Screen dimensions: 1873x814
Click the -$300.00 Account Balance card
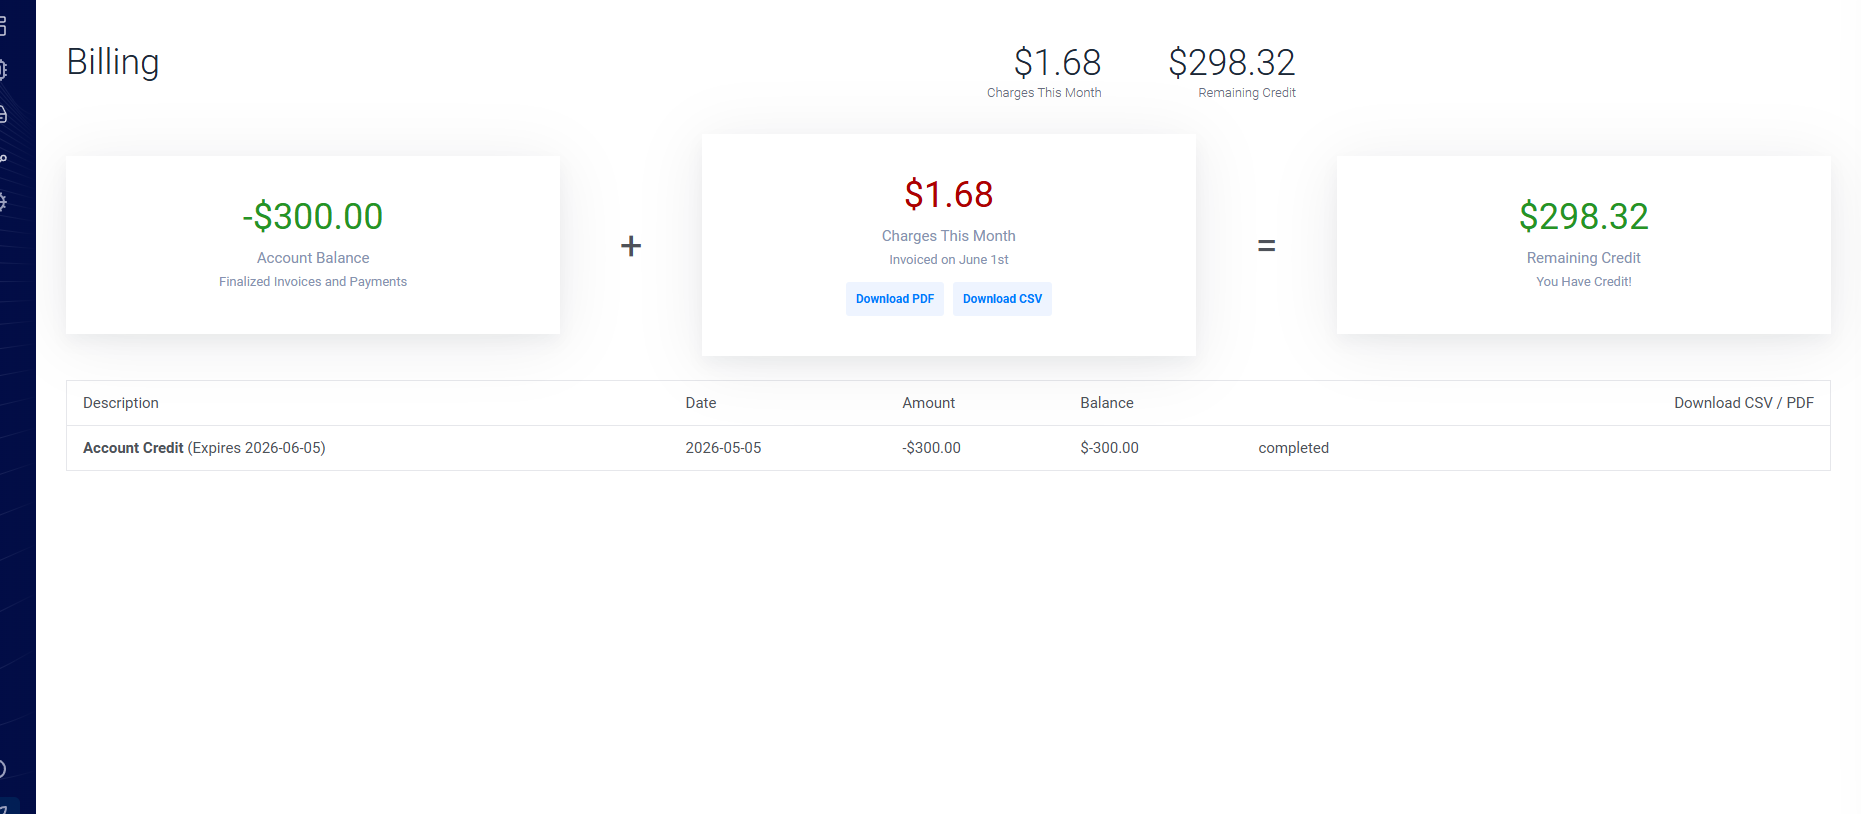coord(313,245)
